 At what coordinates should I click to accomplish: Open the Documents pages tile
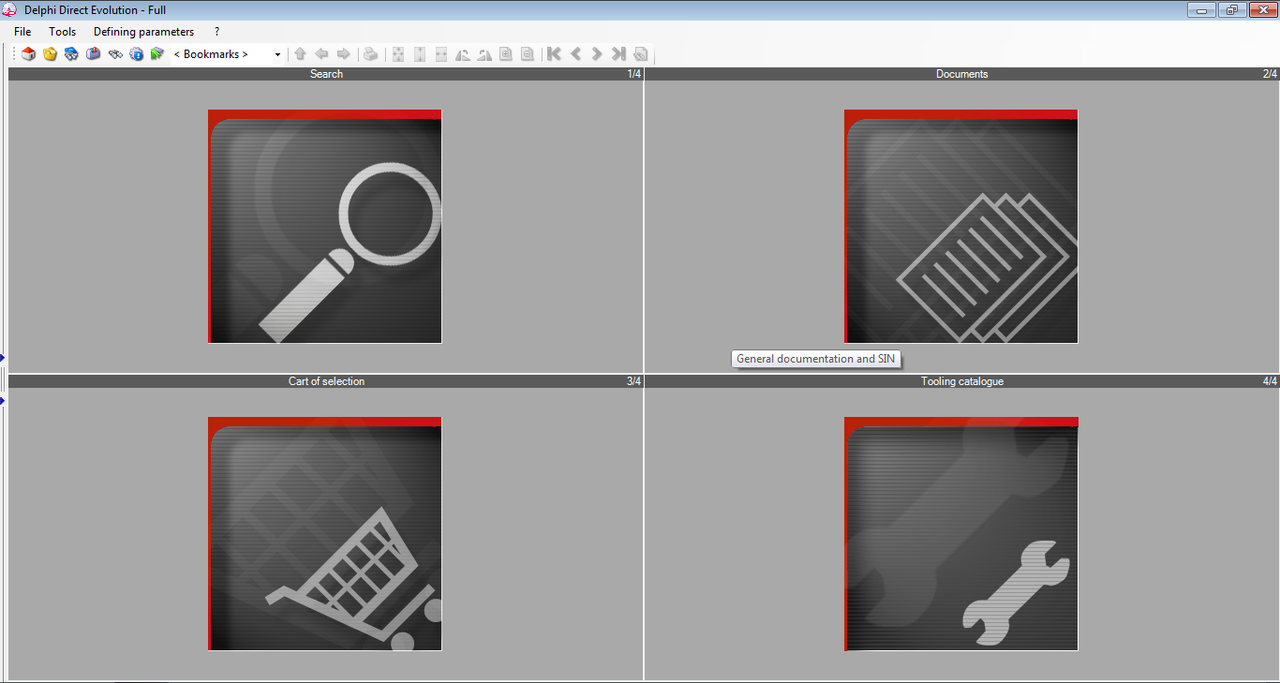click(x=961, y=226)
